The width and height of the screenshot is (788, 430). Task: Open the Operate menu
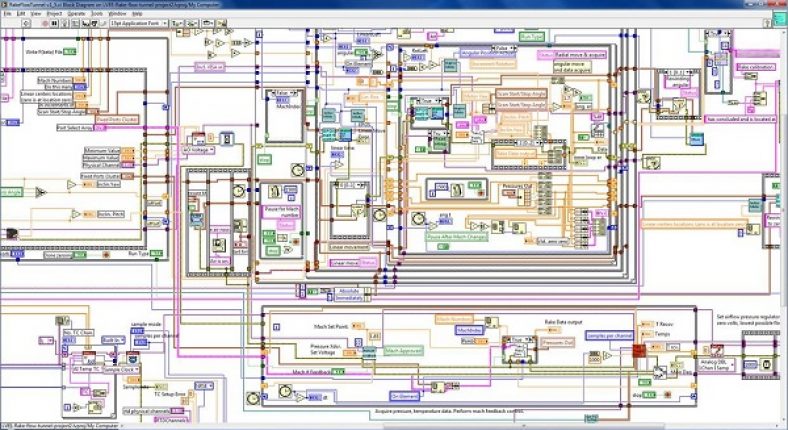tap(76, 14)
